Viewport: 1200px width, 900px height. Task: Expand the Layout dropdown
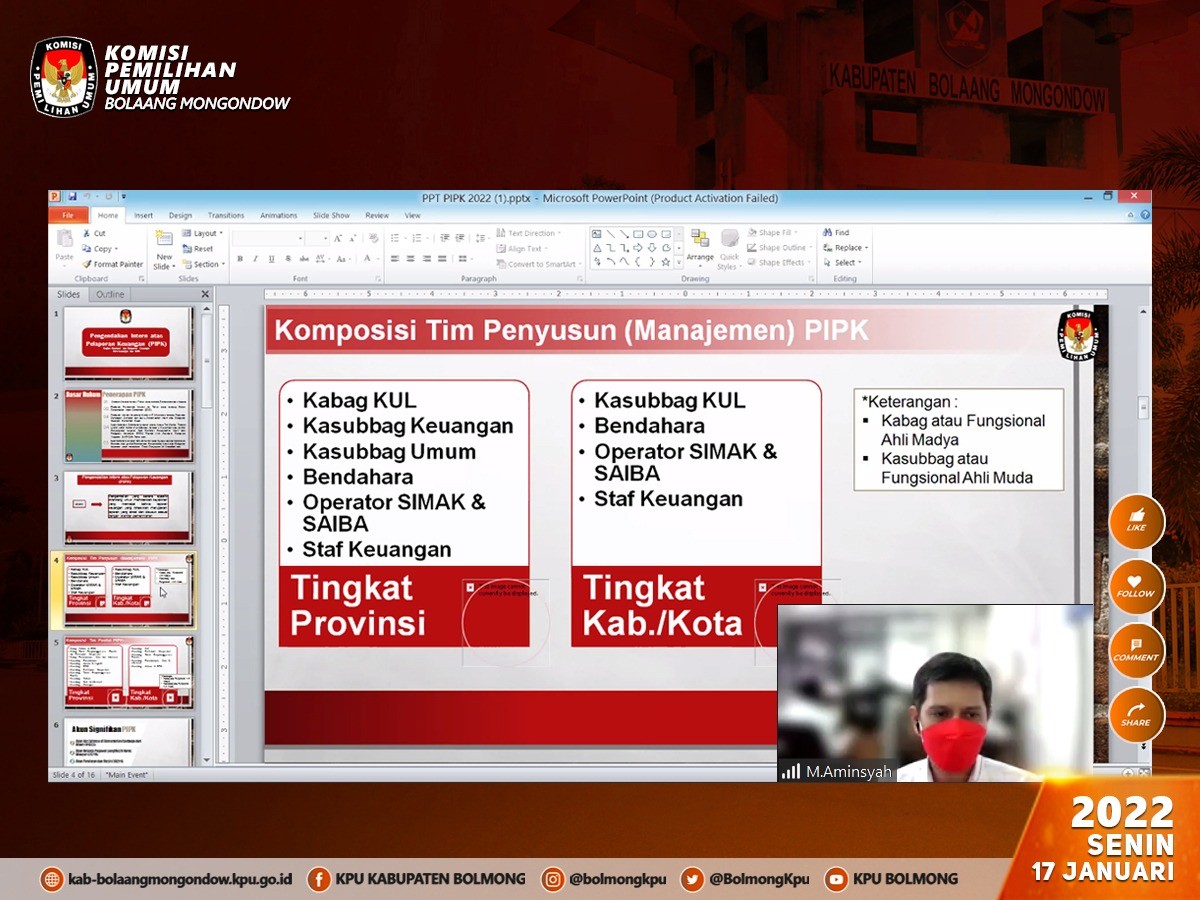tap(203, 233)
